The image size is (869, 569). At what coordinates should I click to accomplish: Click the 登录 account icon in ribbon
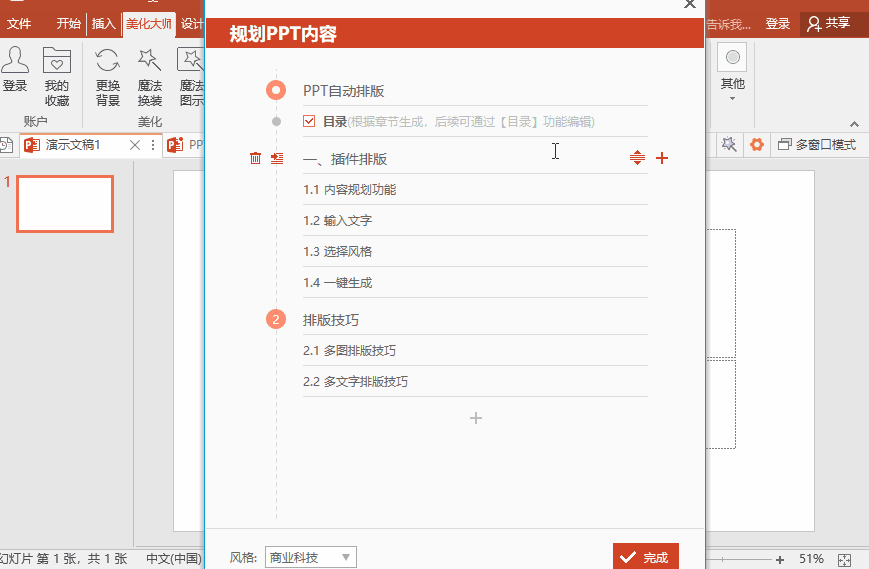point(15,69)
